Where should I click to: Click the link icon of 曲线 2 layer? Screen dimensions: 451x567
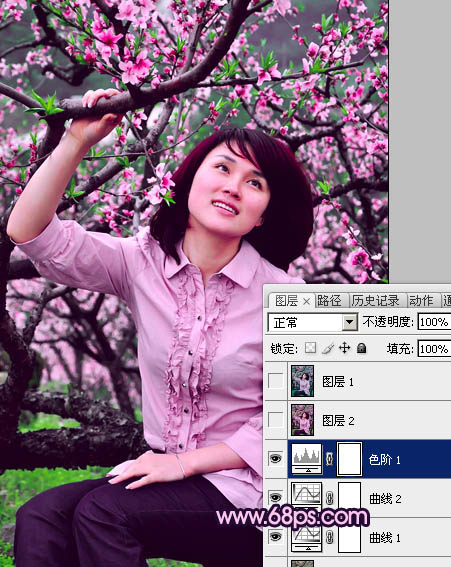[329, 498]
